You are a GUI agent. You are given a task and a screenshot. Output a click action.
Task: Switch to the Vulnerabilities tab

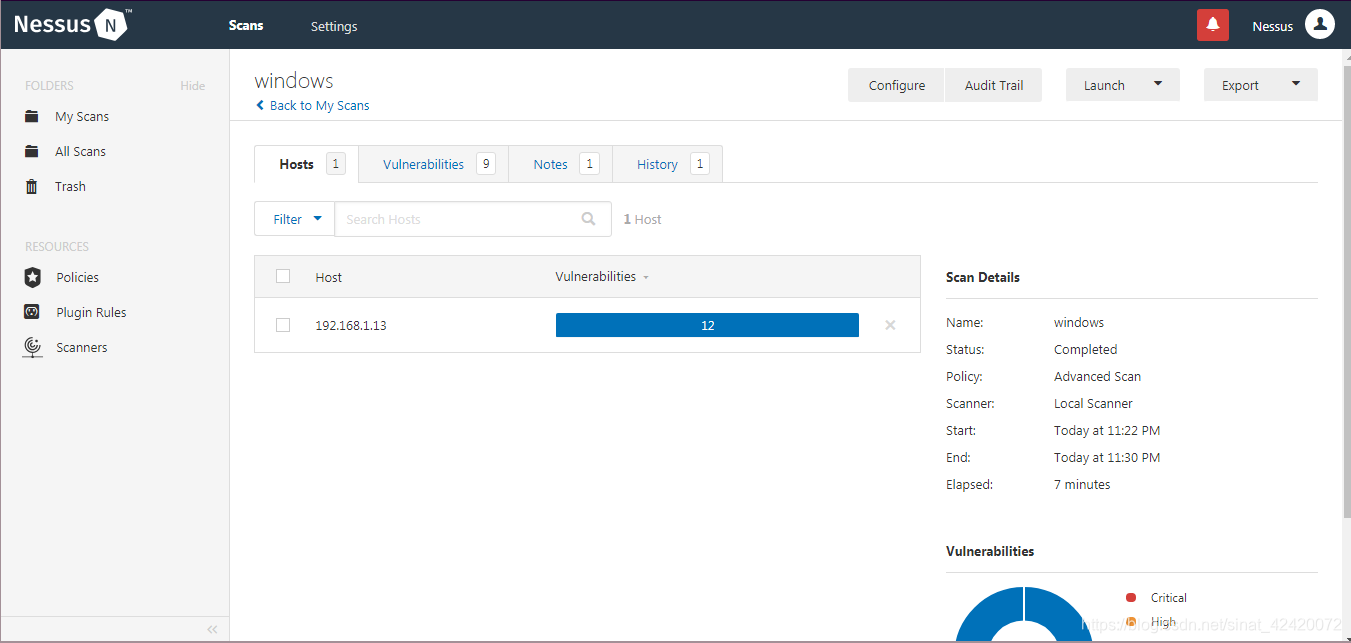433,164
